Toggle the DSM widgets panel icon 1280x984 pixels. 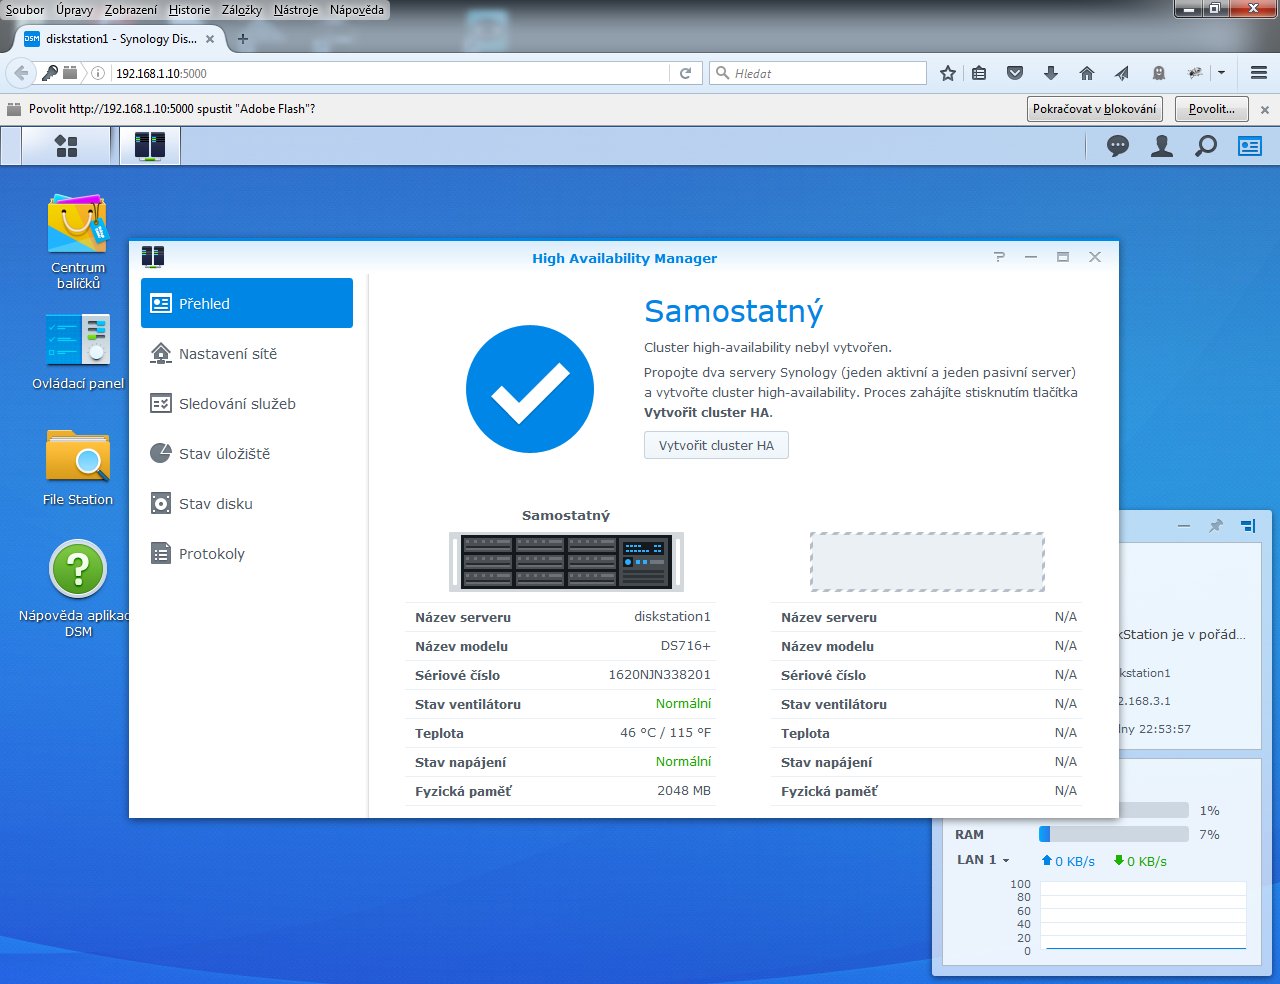[x=1250, y=146]
